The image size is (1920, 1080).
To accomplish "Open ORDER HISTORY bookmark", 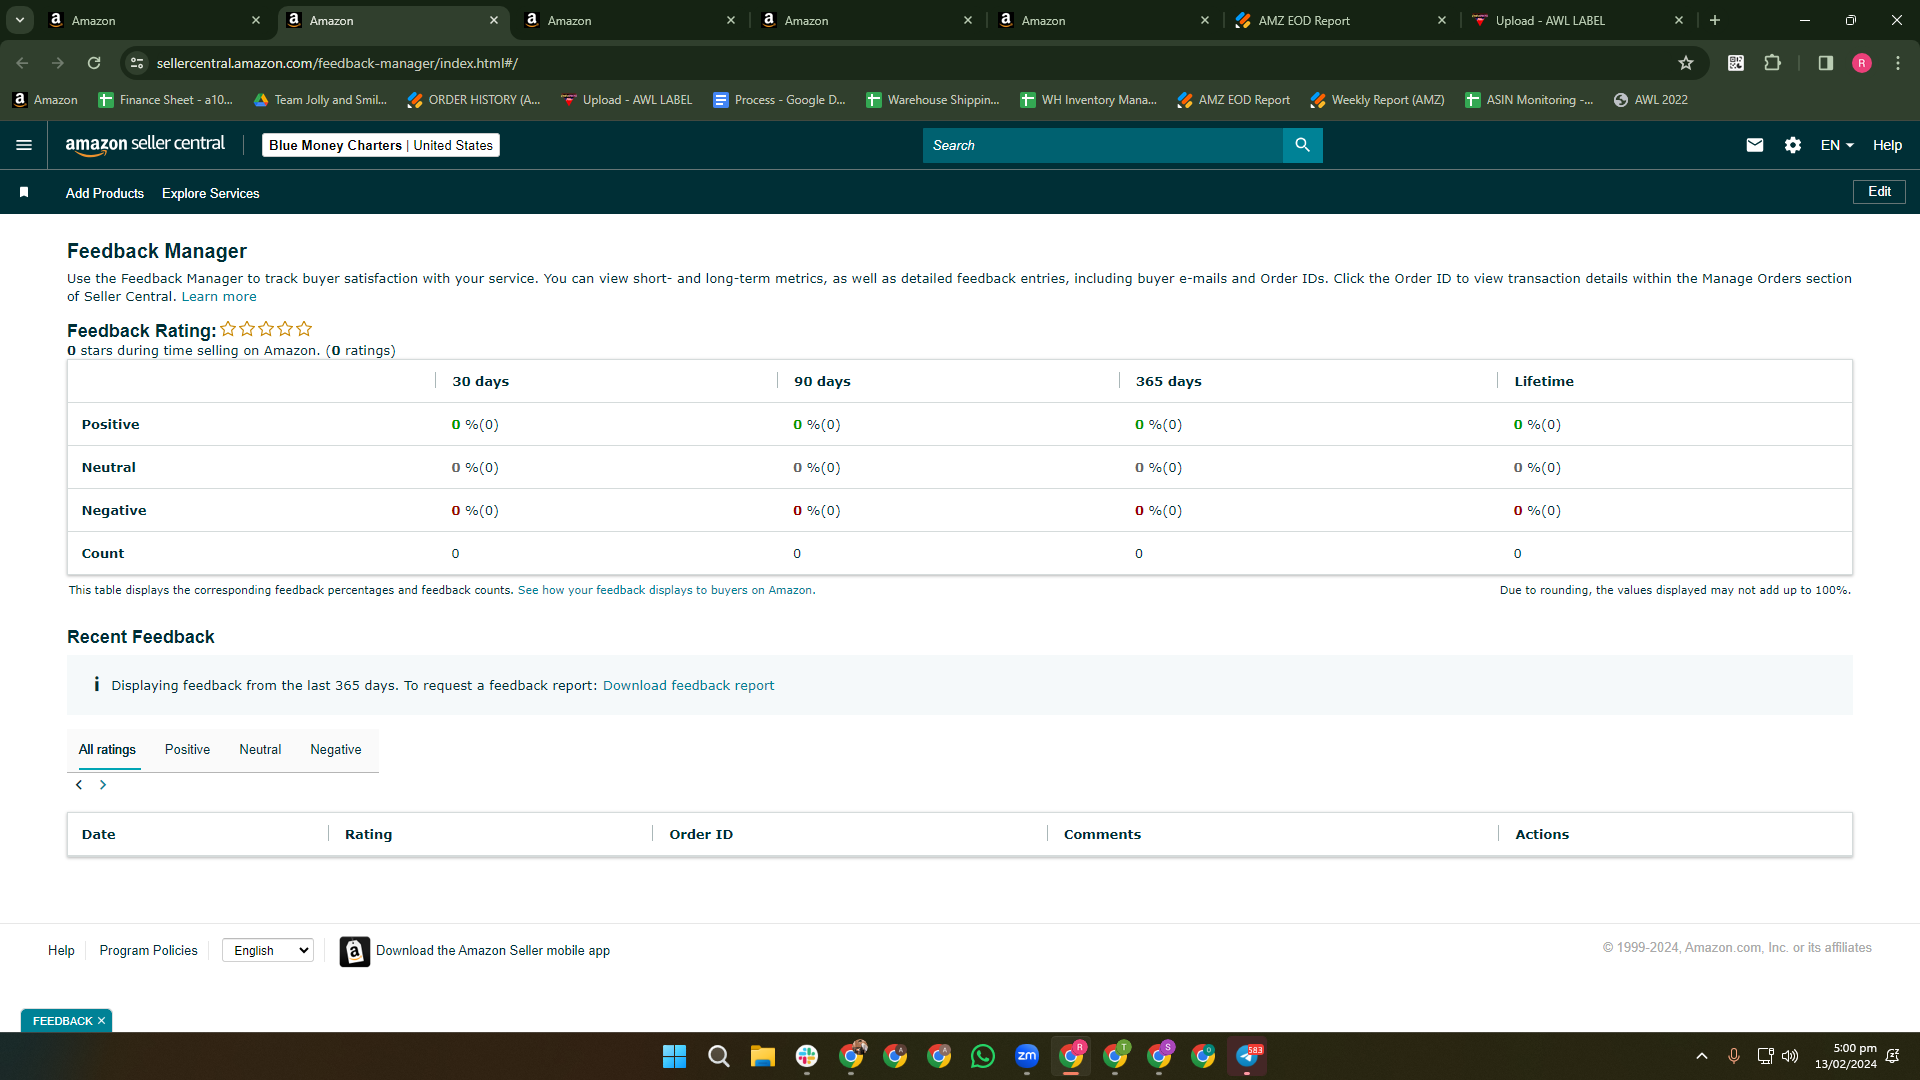I will tap(474, 100).
